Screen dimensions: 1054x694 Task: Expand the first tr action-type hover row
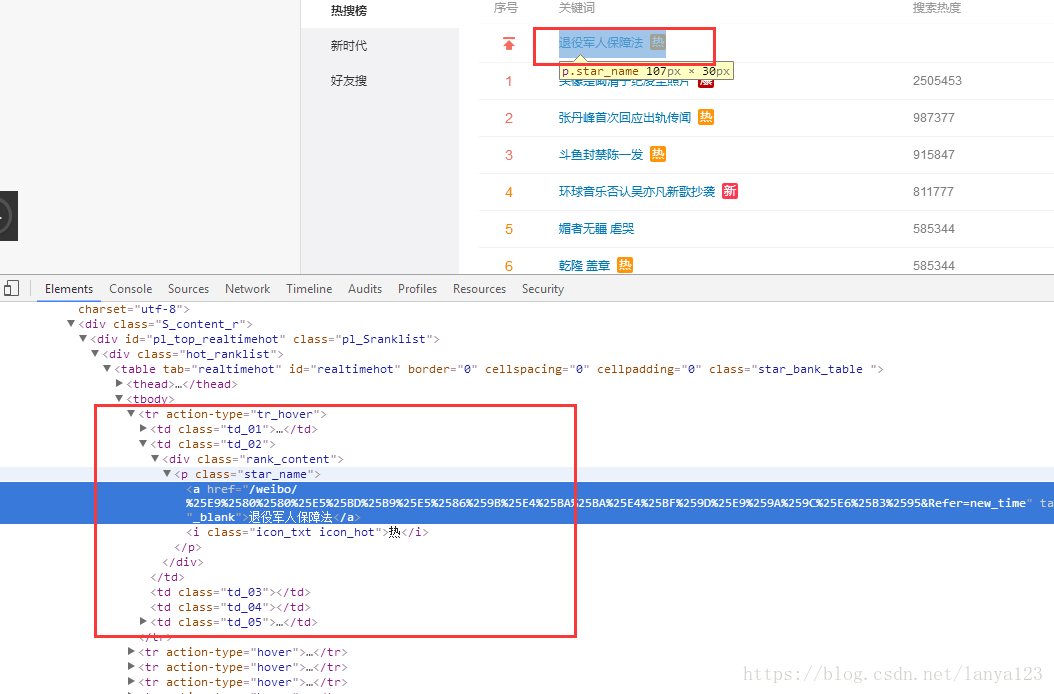[131, 650]
